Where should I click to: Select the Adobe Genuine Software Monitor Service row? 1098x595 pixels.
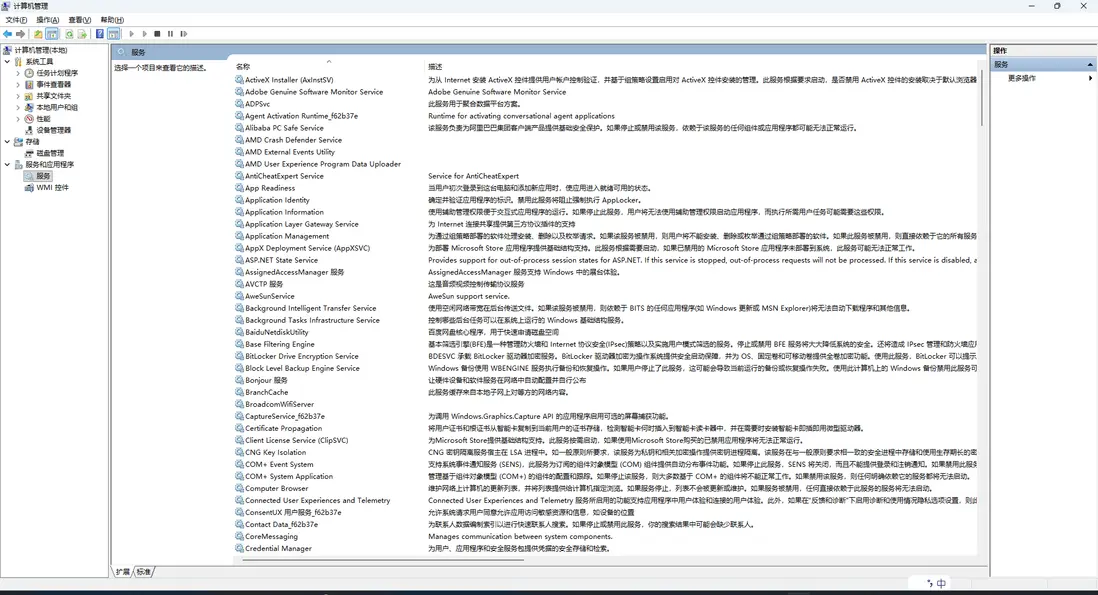(x=606, y=92)
